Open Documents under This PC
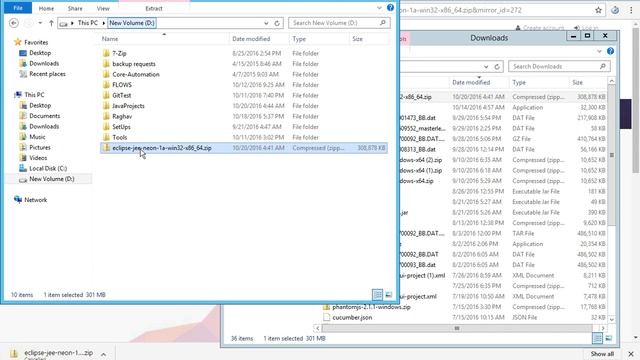Image resolution: width=640 pixels, height=360 pixels. tap(44, 116)
